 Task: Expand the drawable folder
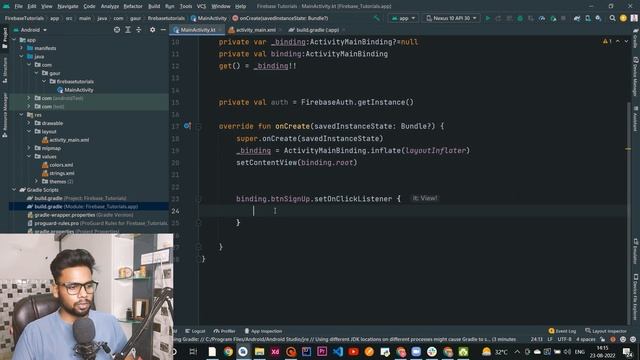(x=29, y=123)
